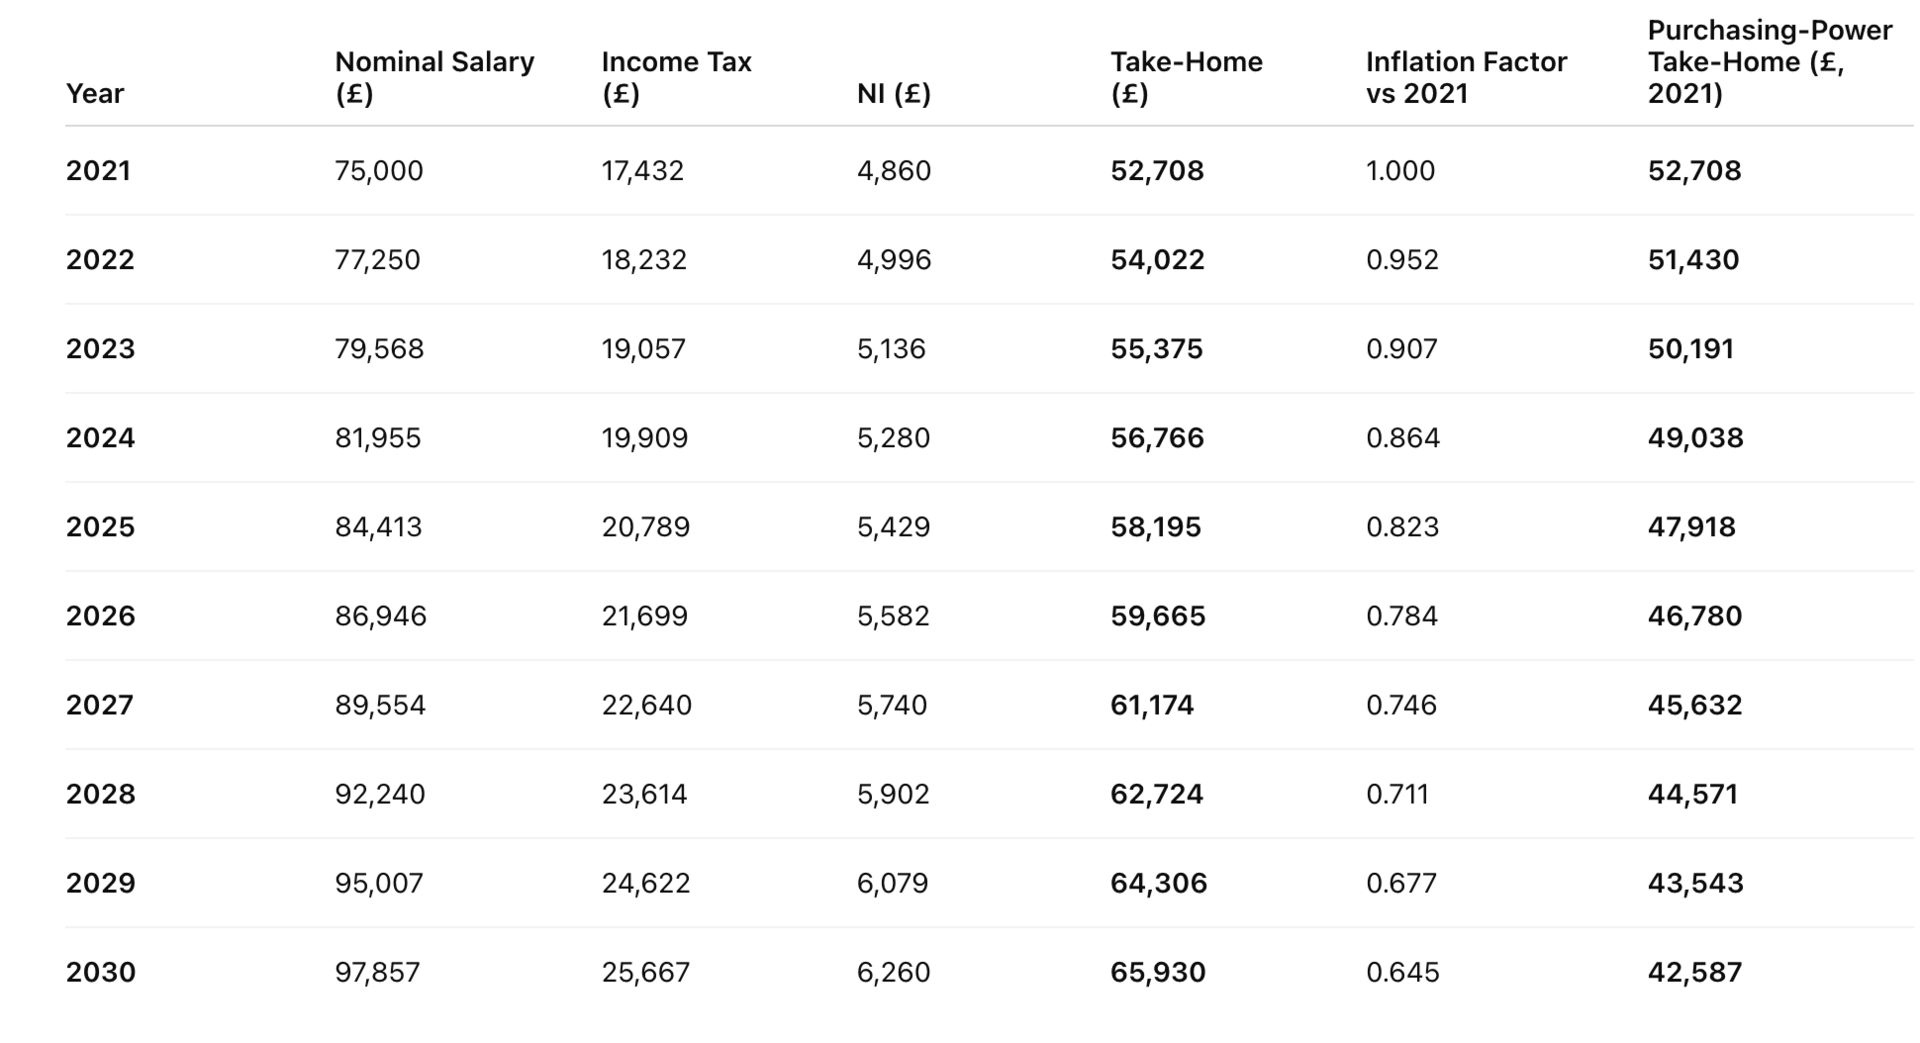Select the 2029 nominal salary 95,007
1920x1043 pixels.
[x=378, y=883]
